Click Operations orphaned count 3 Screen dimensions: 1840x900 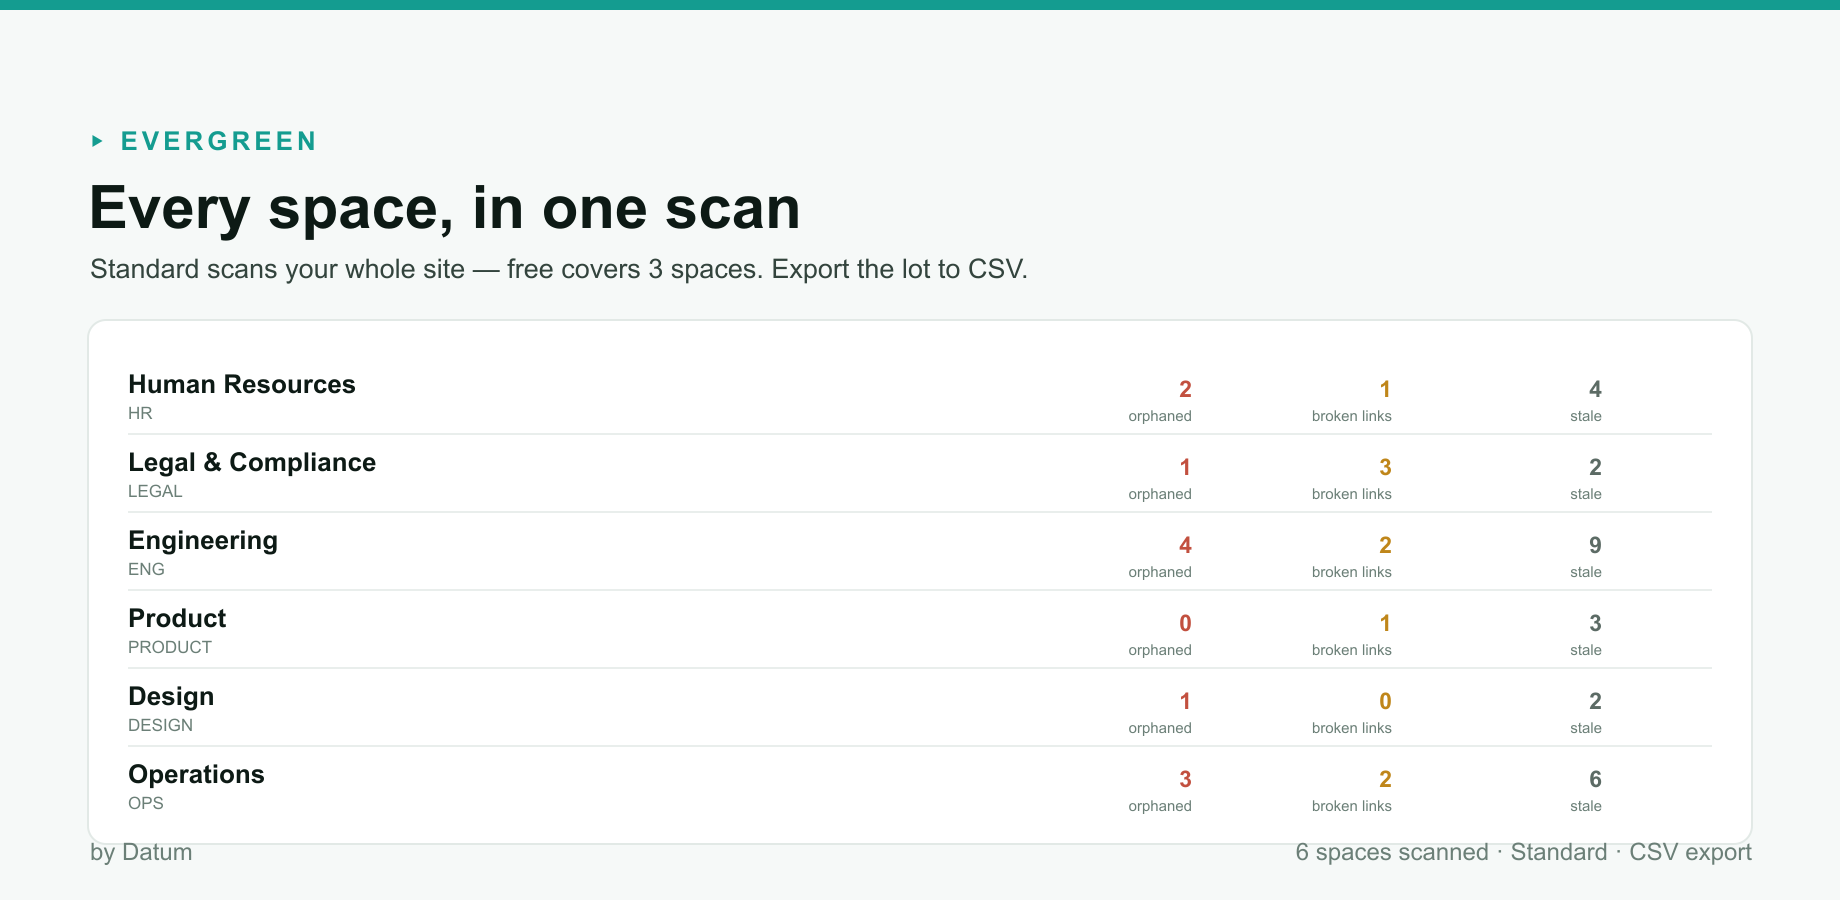click(1185, 779)
